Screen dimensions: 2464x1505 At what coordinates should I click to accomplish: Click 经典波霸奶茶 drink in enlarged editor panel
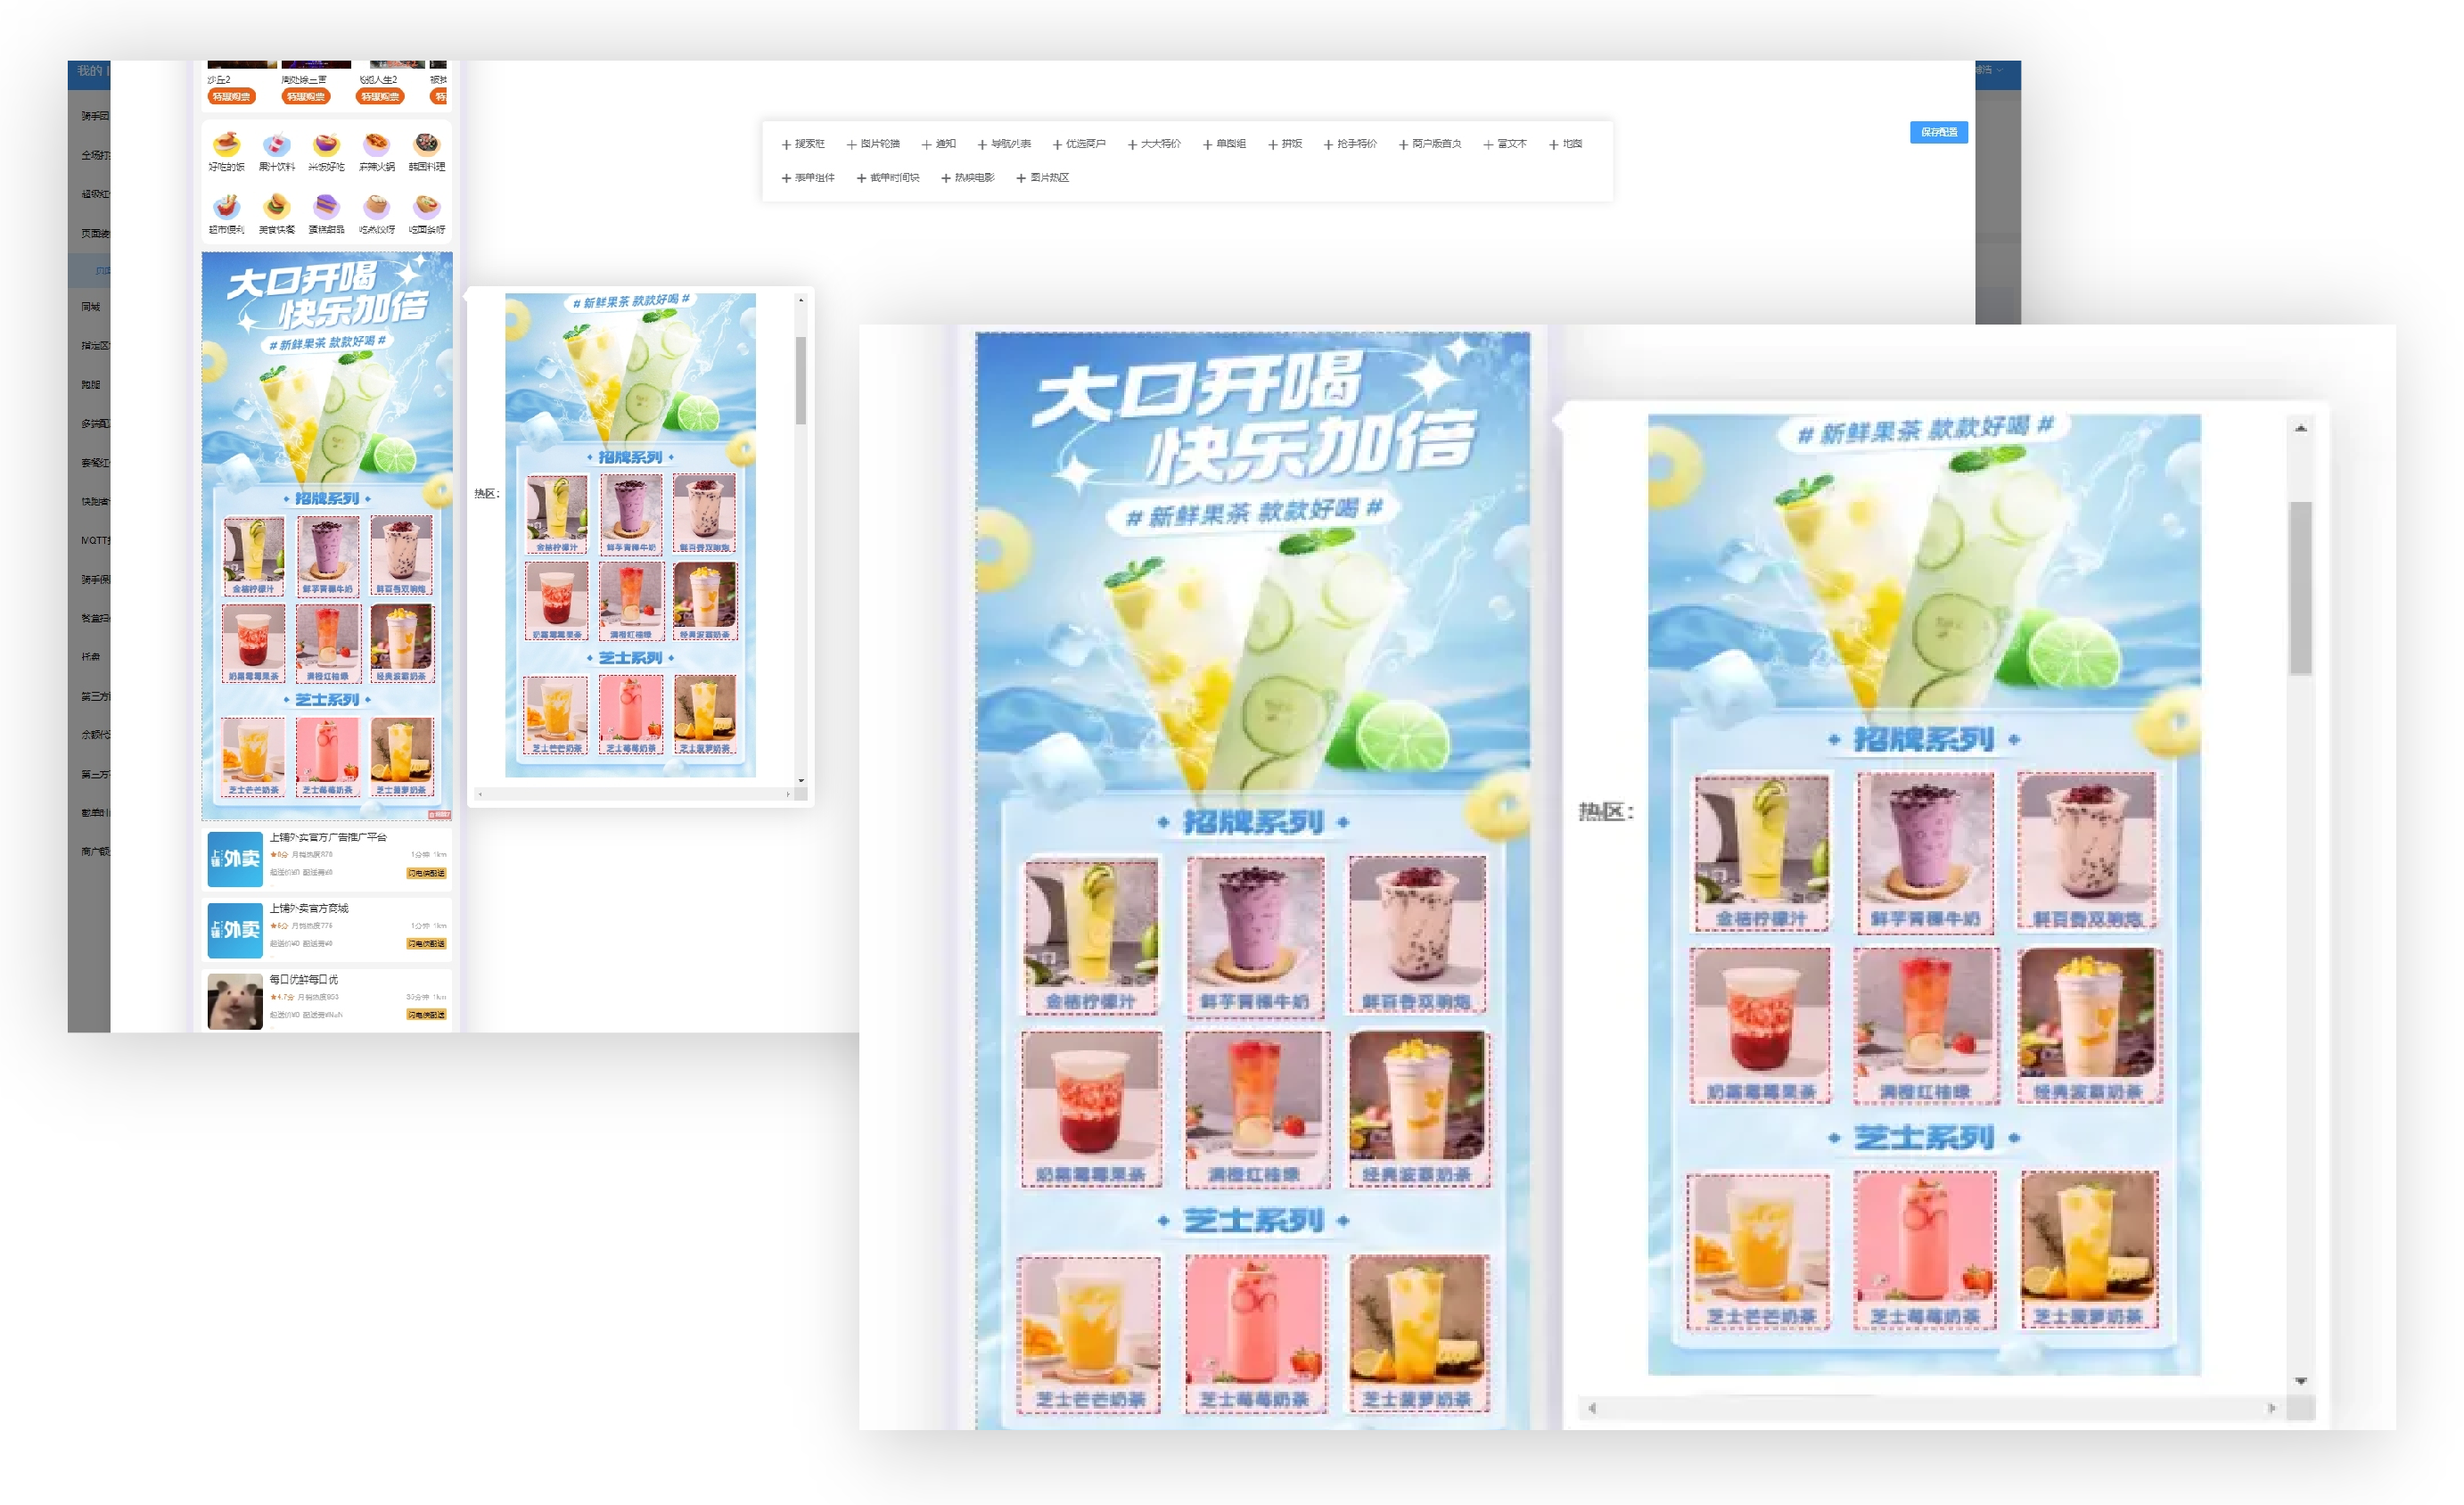pyautogui.click(x=2090, y=1026)
